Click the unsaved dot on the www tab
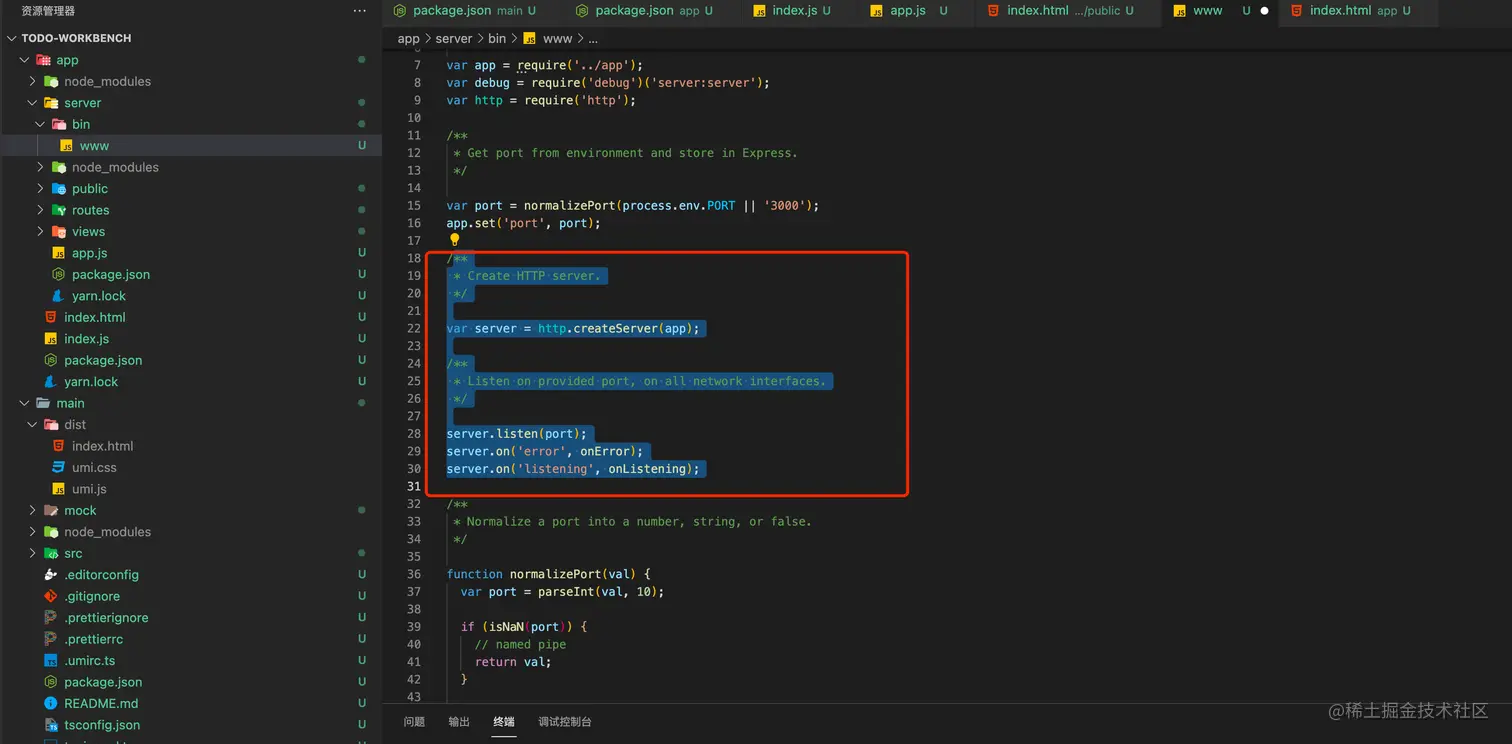The height and width of the screenshot is (744, 1512). 1264,11
